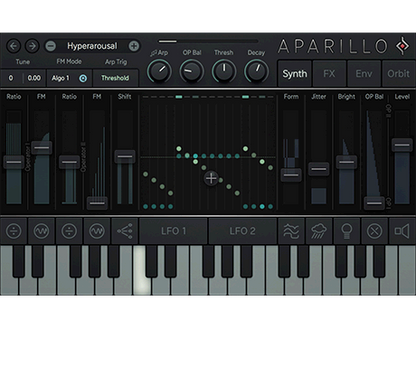416x376 pixels.
Task: Click the Level fader handle
Action: click(x=402, y=145)
